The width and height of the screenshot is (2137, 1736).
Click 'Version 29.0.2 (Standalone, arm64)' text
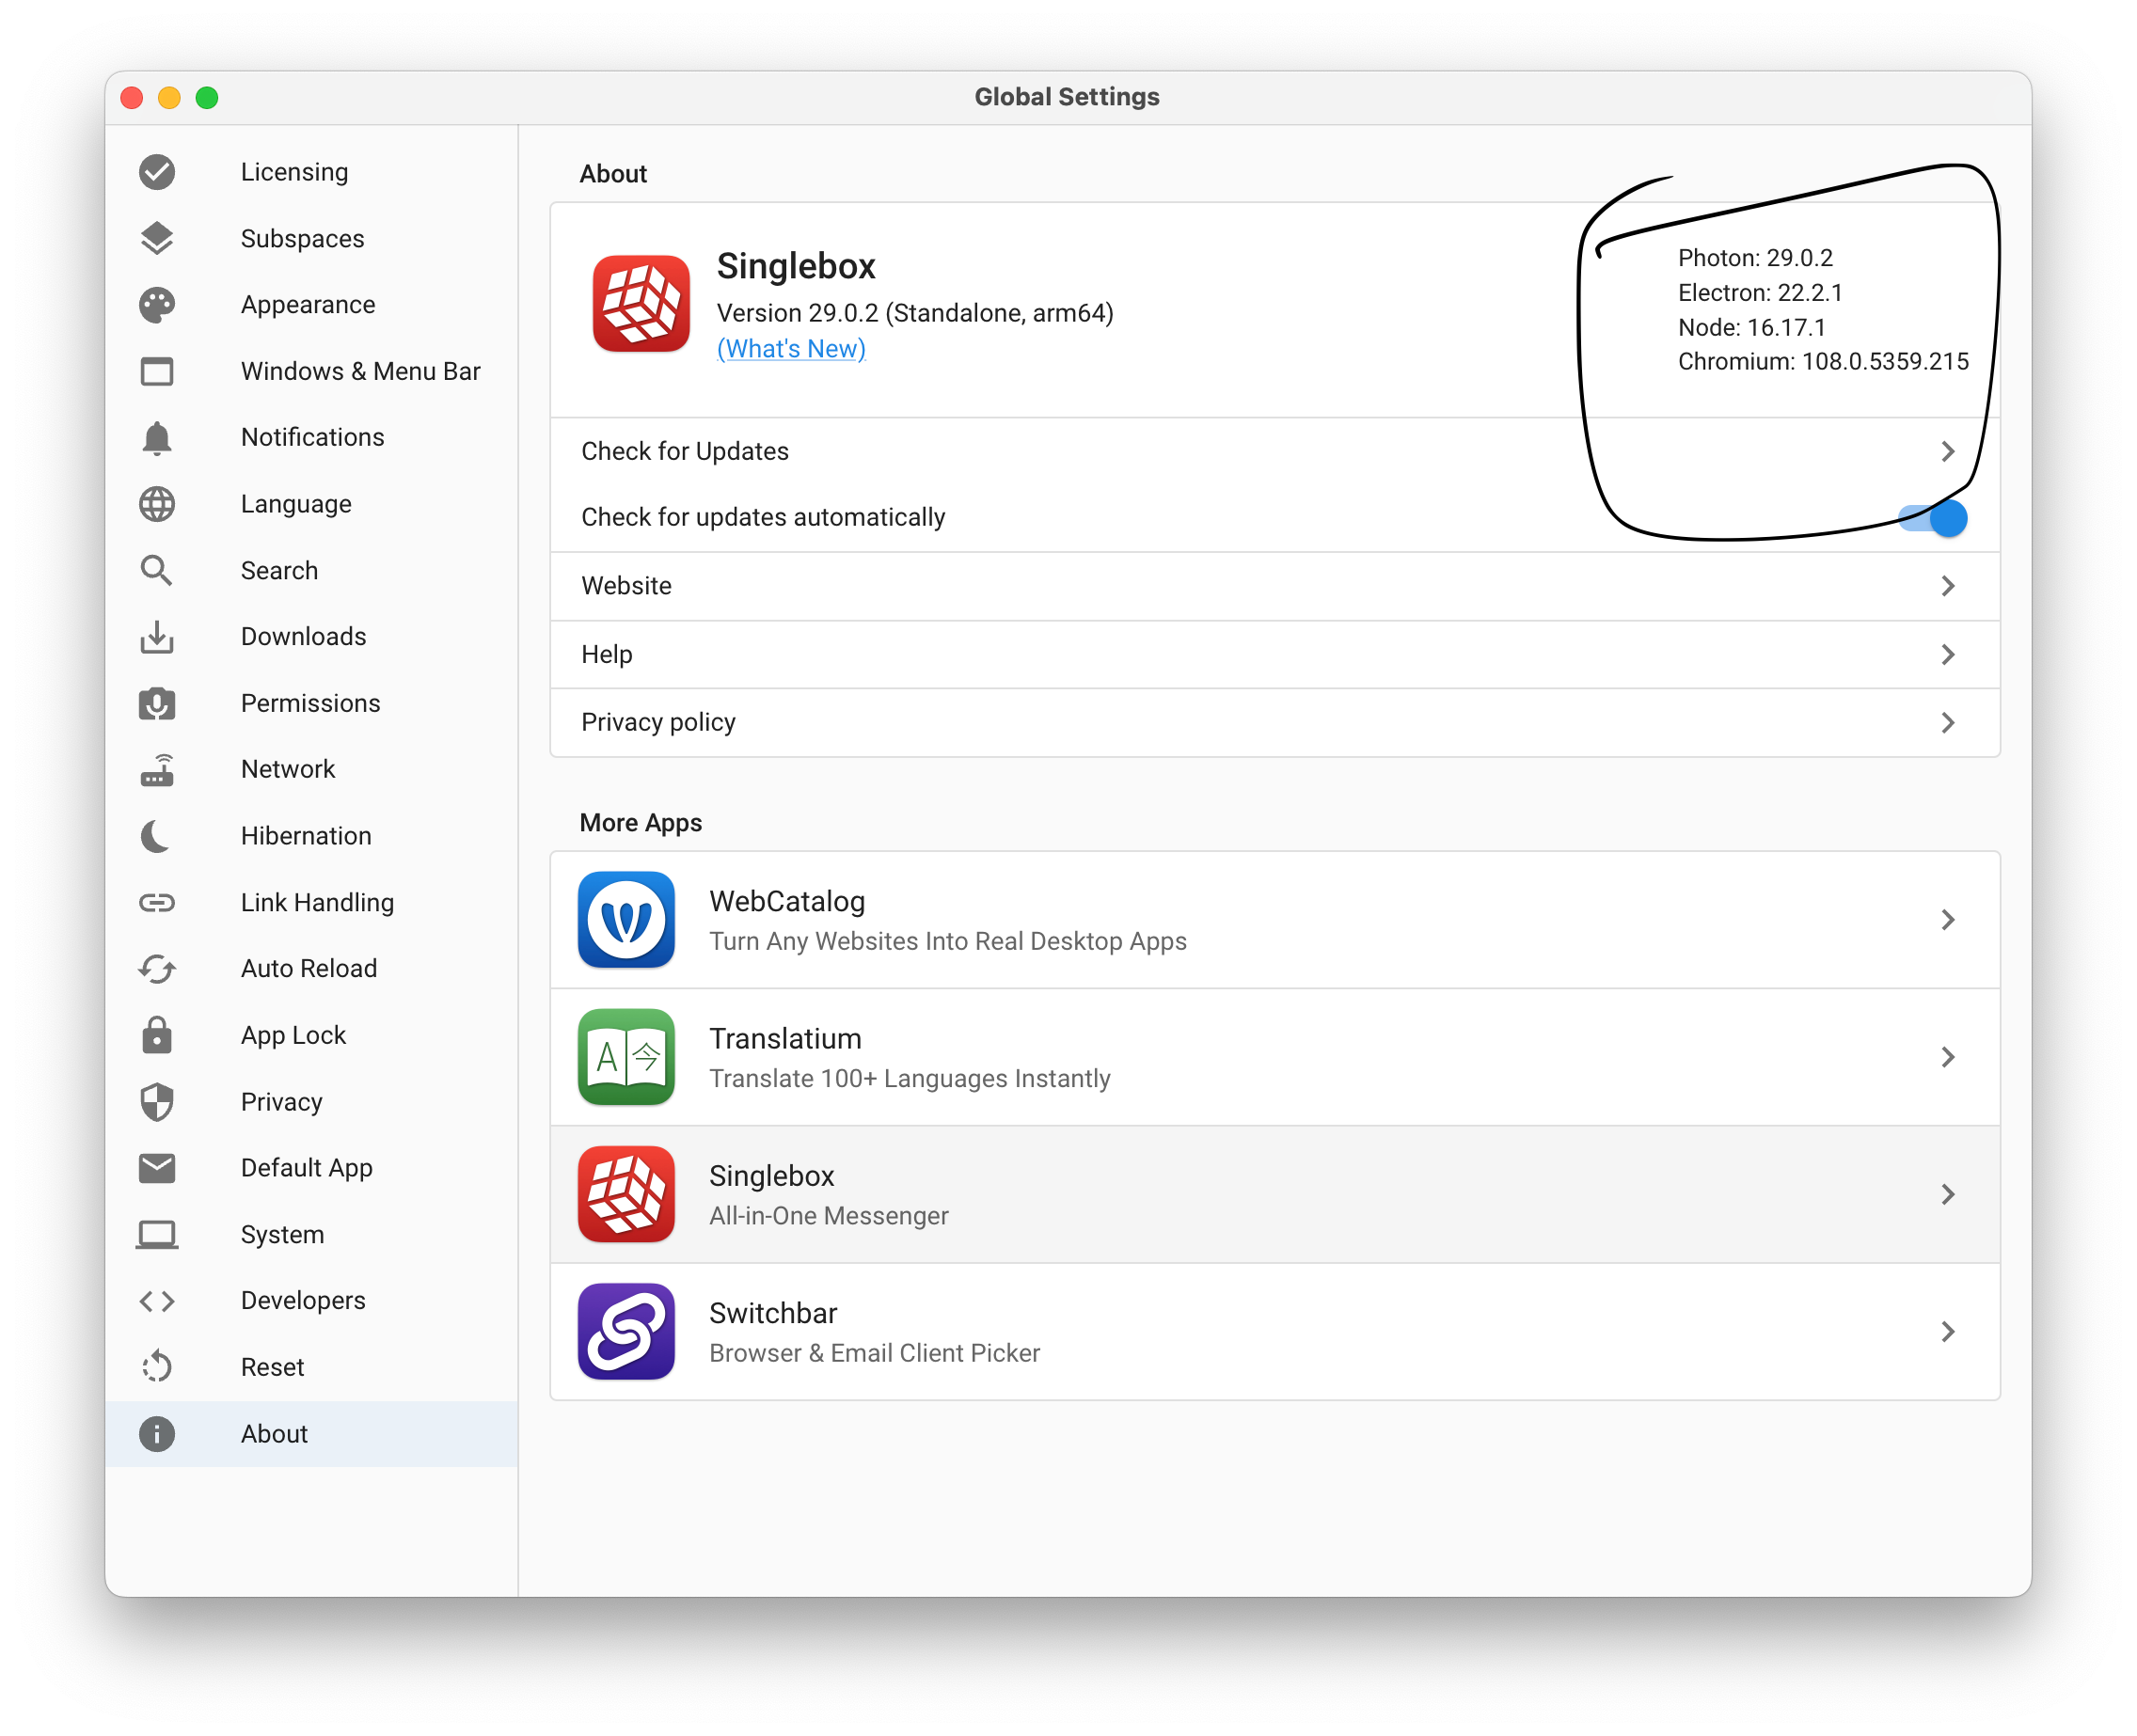[915, 314]
